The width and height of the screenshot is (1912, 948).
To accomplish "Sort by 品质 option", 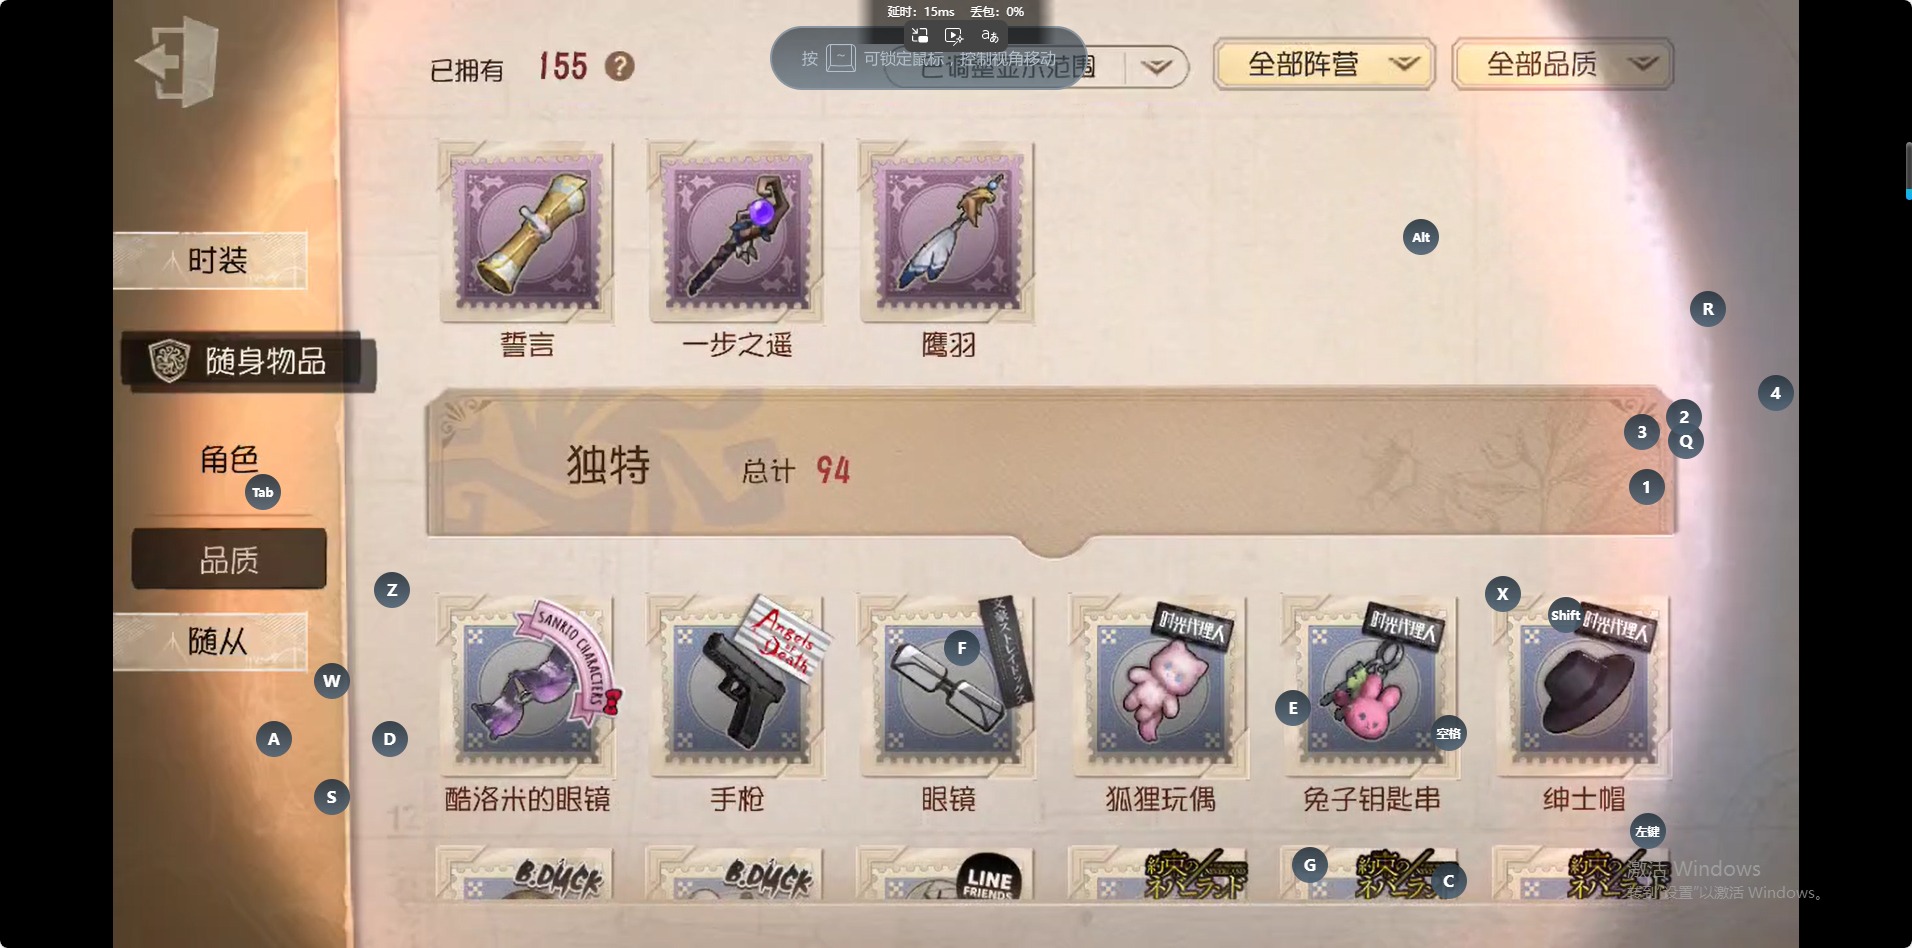I will [x=229, y=559].
